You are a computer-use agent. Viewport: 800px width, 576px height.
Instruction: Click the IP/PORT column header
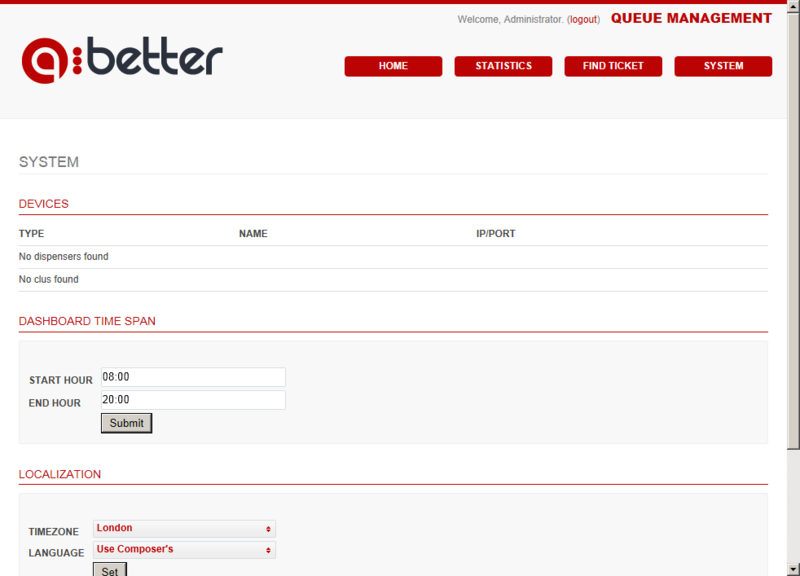pos(495,234)
